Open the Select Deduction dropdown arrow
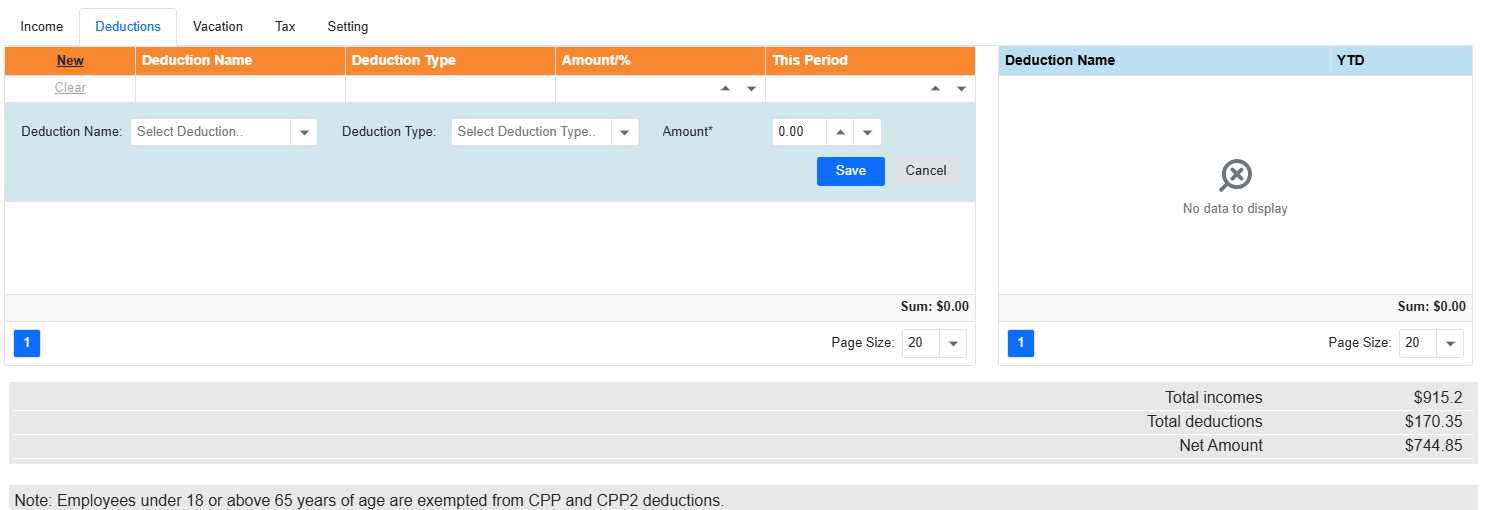The image size is (1486, 510). pos(304,132)
